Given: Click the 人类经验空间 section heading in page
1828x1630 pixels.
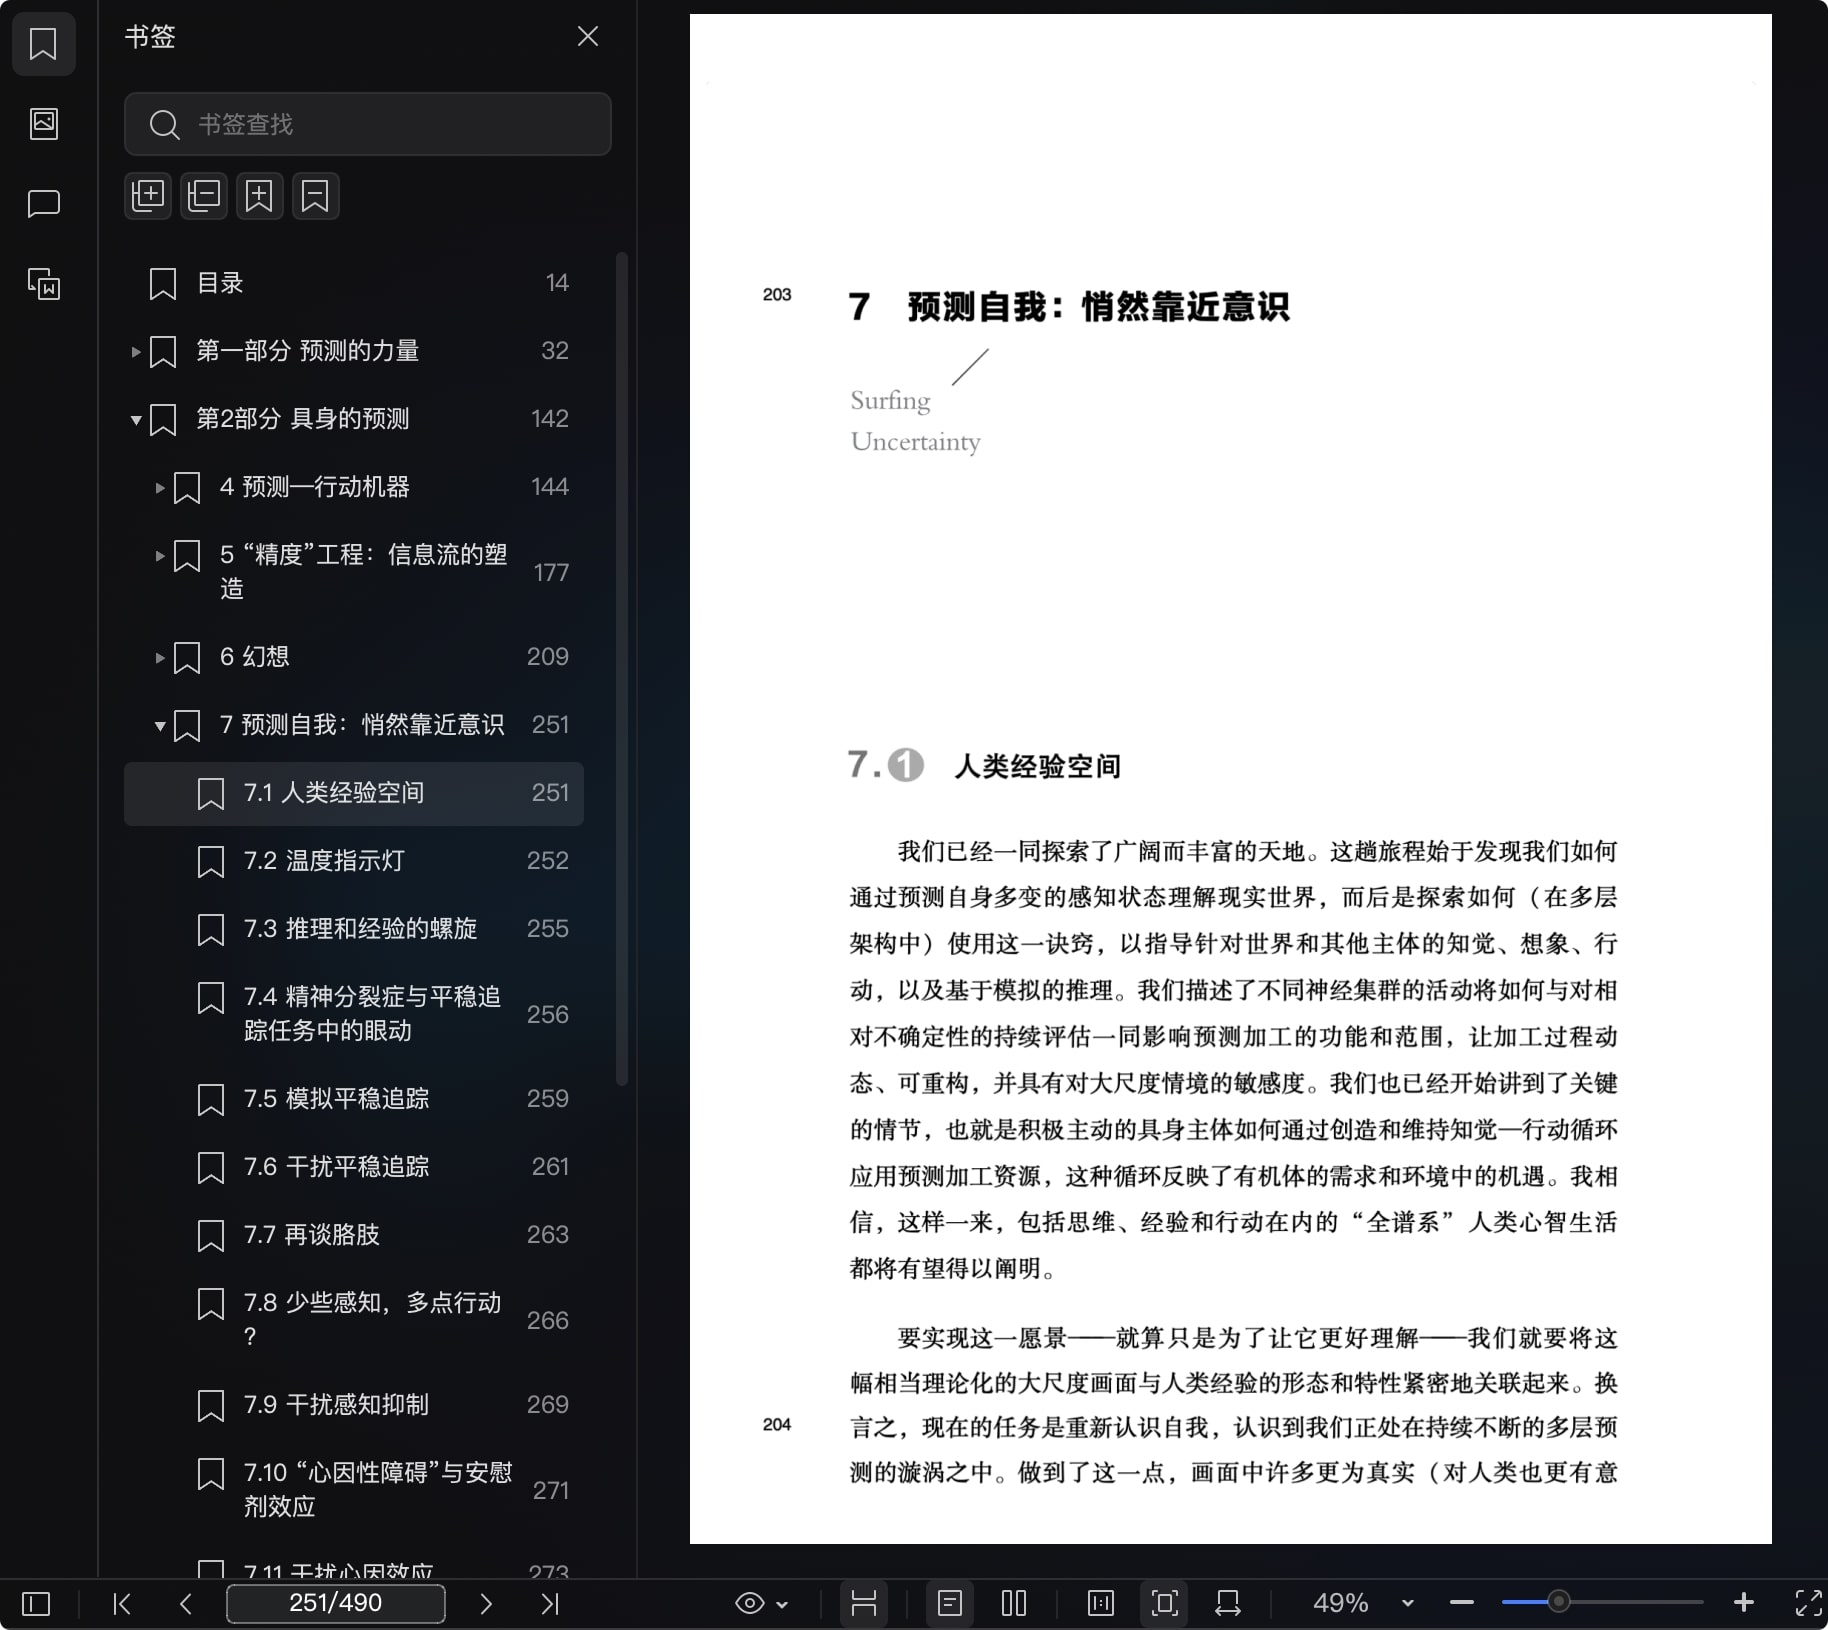Looking at the screenshot, I should coord(1037,767).
